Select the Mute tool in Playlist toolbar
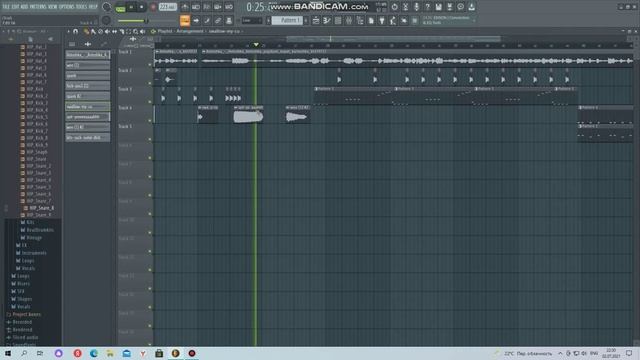The width and height of the screenshot is (640, 360). tap(107, 31)
